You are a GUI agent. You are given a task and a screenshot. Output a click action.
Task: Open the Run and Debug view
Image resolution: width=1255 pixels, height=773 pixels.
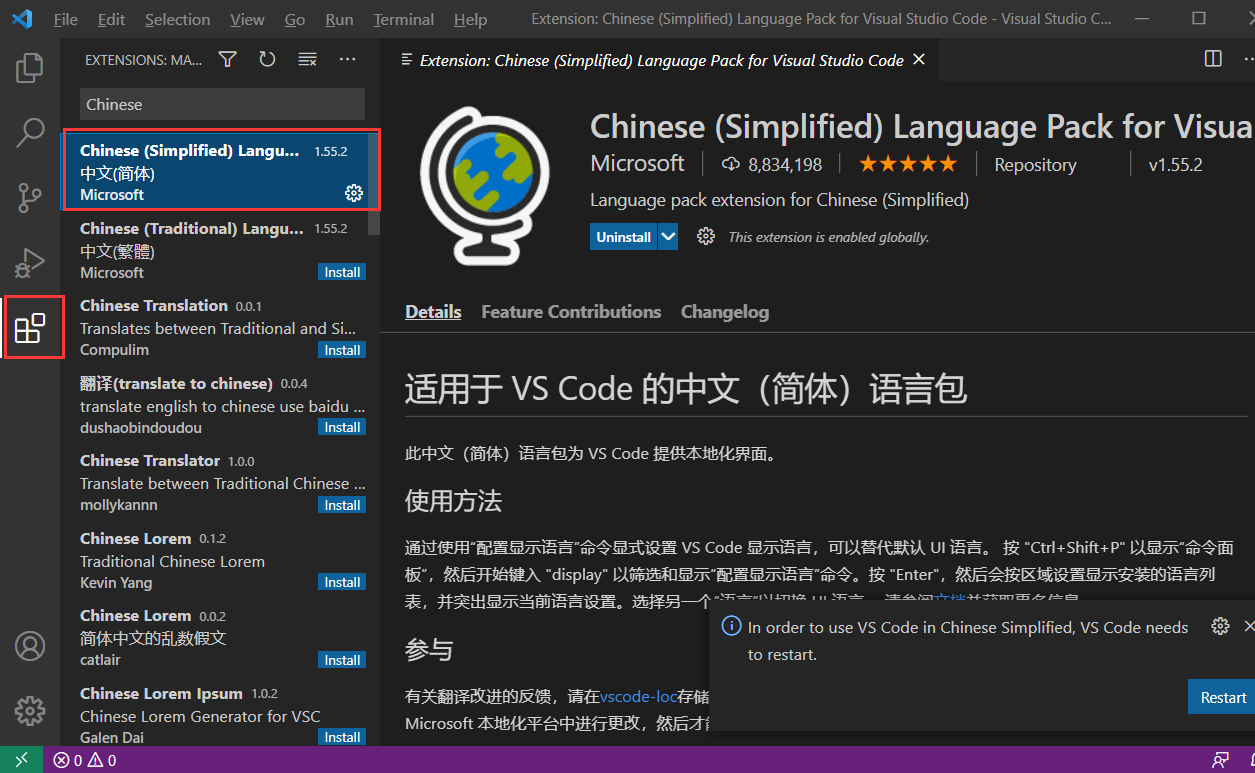tap(30, 263)
